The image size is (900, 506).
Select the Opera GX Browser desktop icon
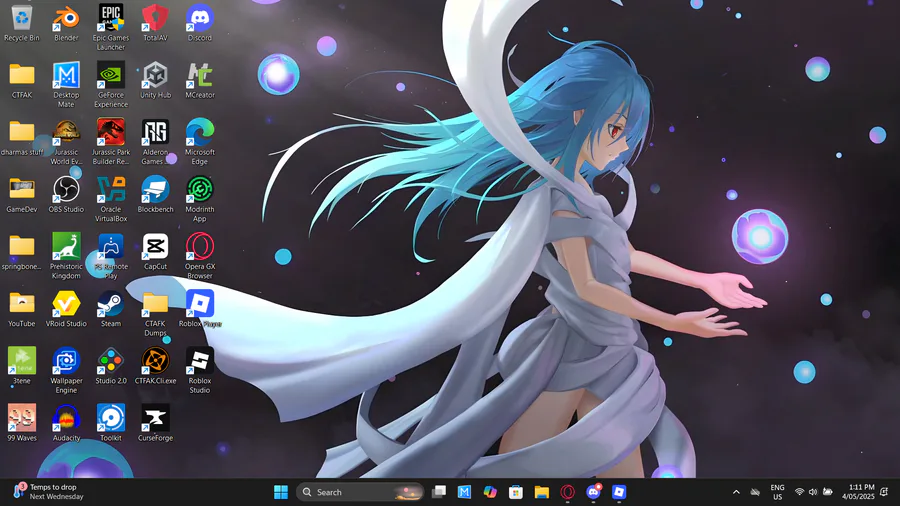(x=200, y=256)
